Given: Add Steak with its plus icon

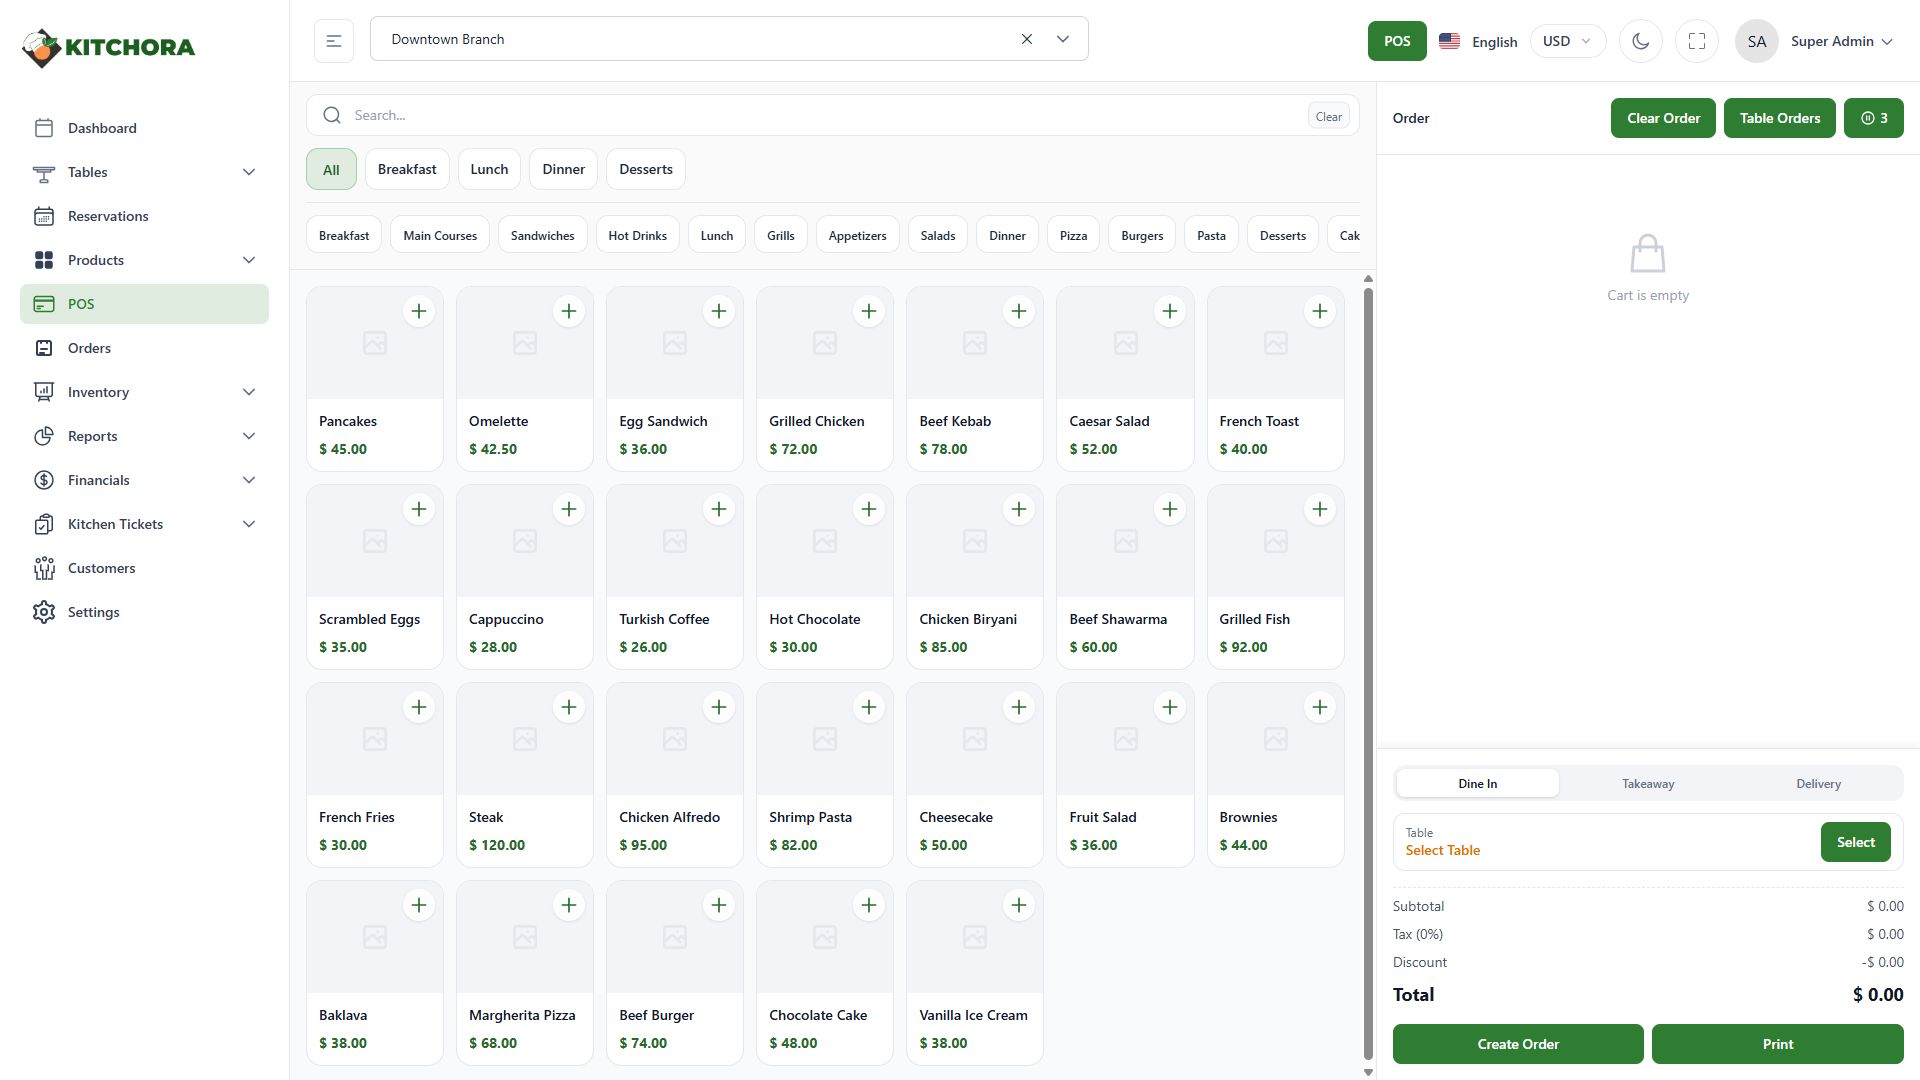Looking at the screenshot, I should (x=568, y=707).
